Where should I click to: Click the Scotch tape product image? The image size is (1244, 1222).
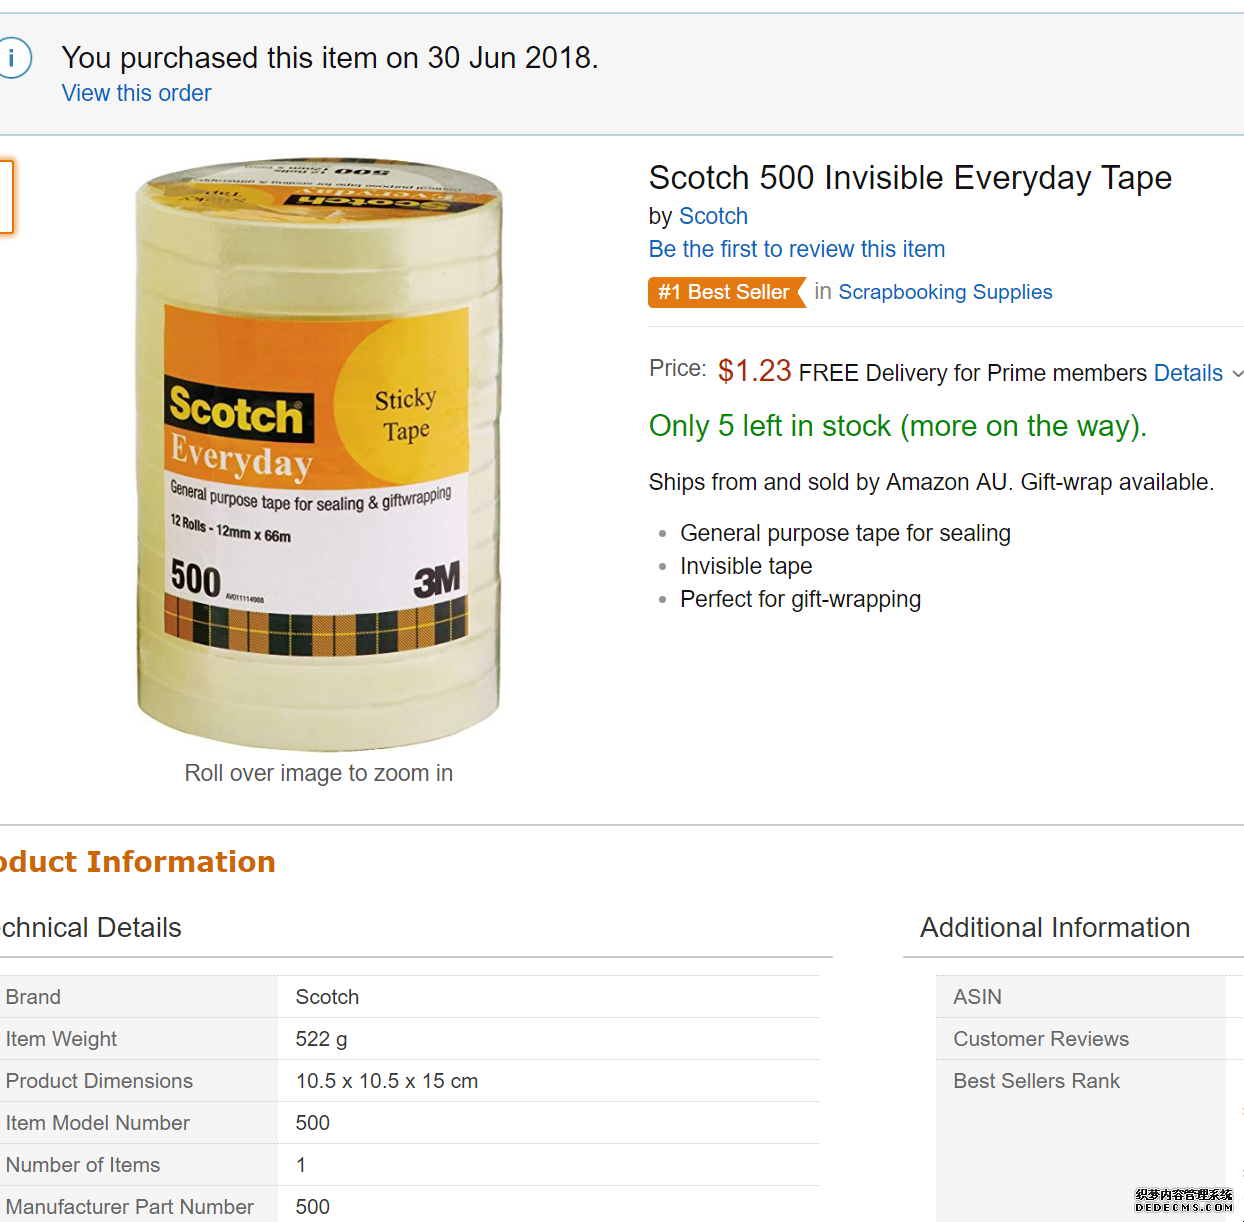pyautogui.click(x=319, y=452)
